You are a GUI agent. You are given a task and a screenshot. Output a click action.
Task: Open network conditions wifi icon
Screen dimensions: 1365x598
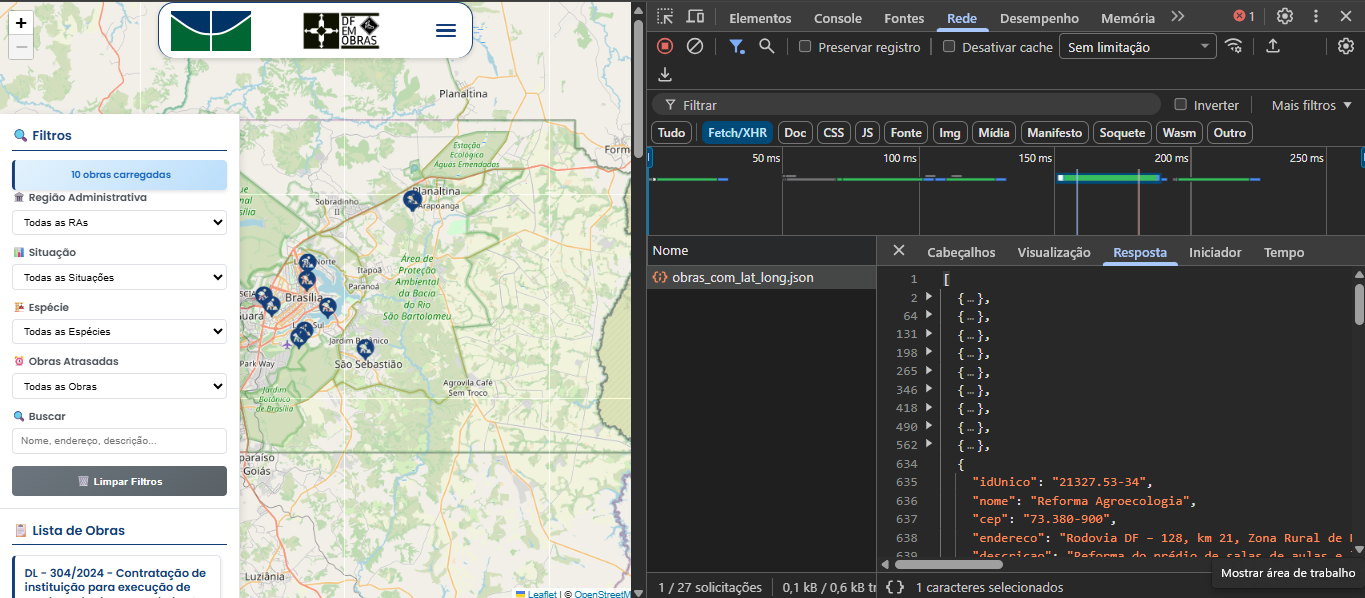click(x=1234, y=46)
